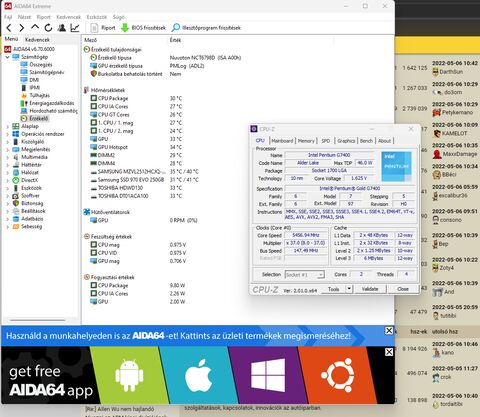Open the Mainboard tab in CPU-Z
This screenshot has height=417, width=480.
click(282, 141)
